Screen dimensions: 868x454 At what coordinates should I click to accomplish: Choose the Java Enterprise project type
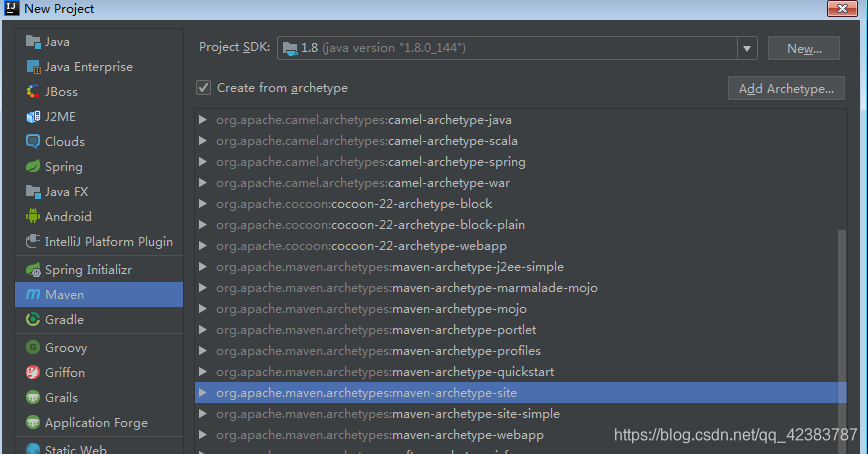click(x=99, y=66)
